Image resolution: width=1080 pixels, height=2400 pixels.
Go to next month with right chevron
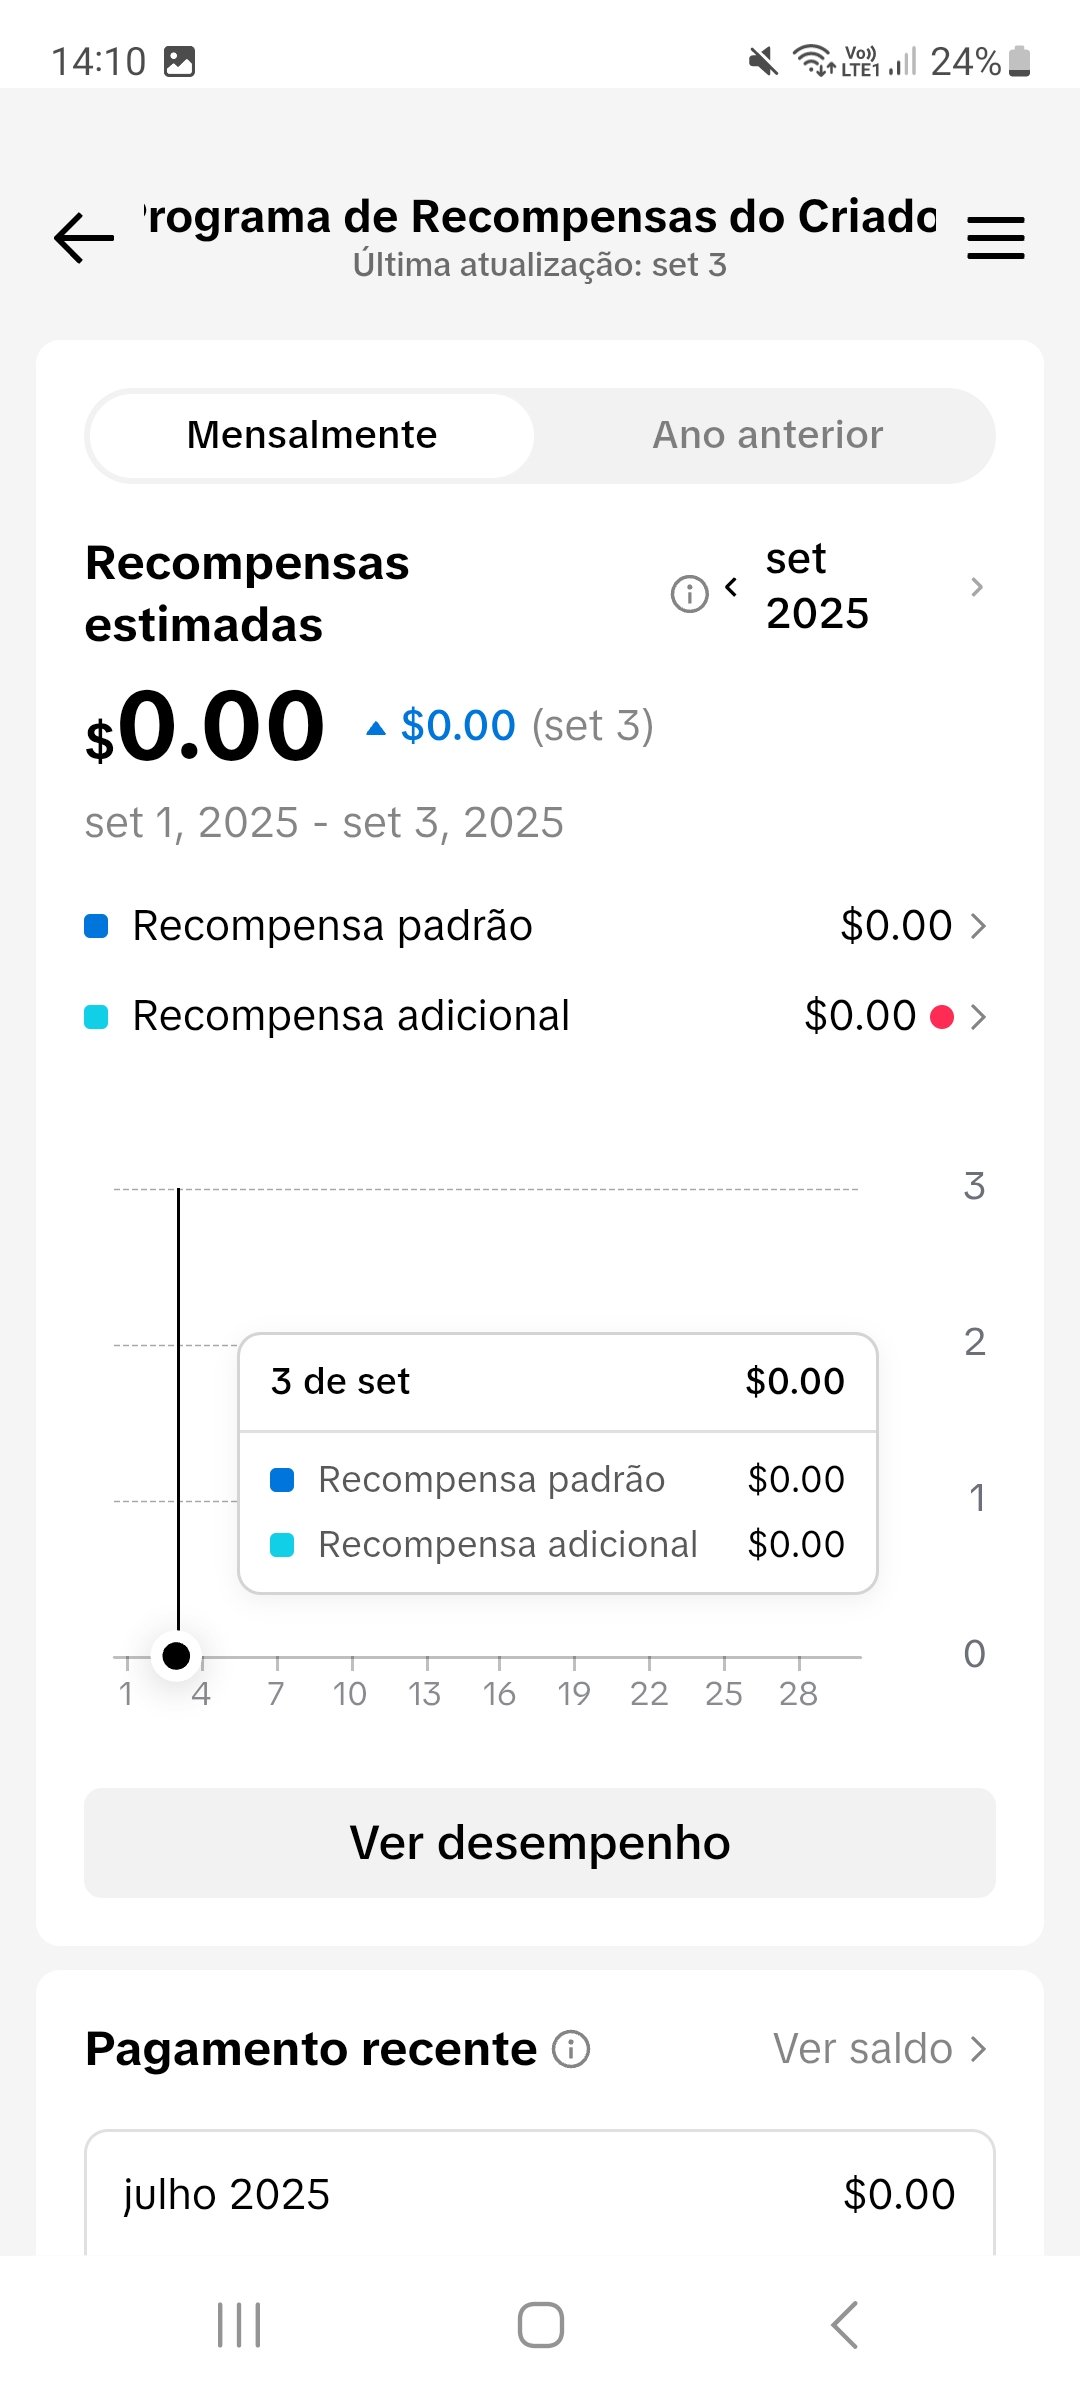[x=977, y=587]
